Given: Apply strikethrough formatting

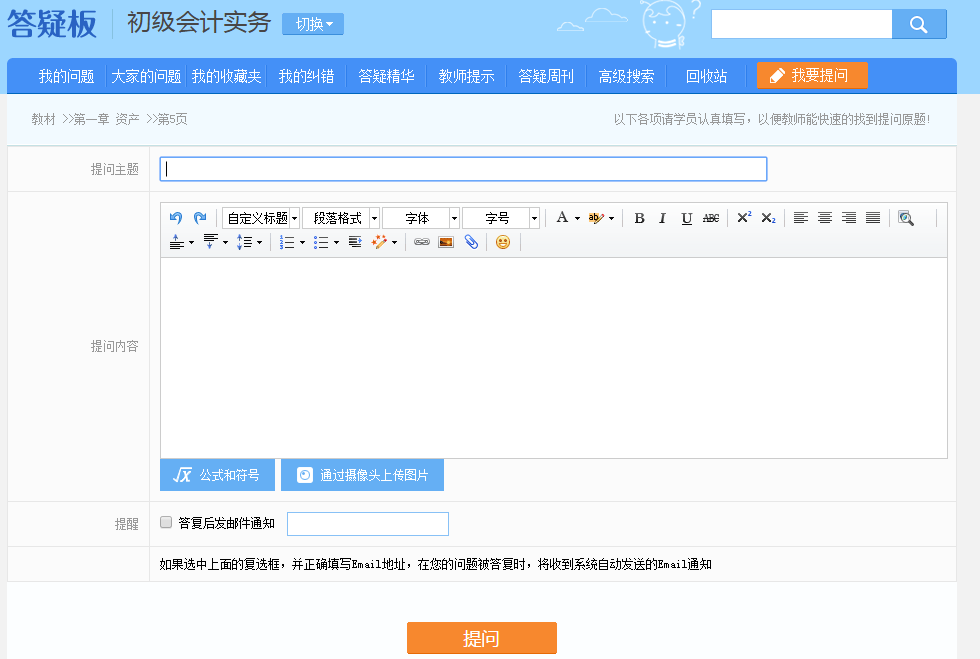Looking at the screenshot, I should coord(711,218).
